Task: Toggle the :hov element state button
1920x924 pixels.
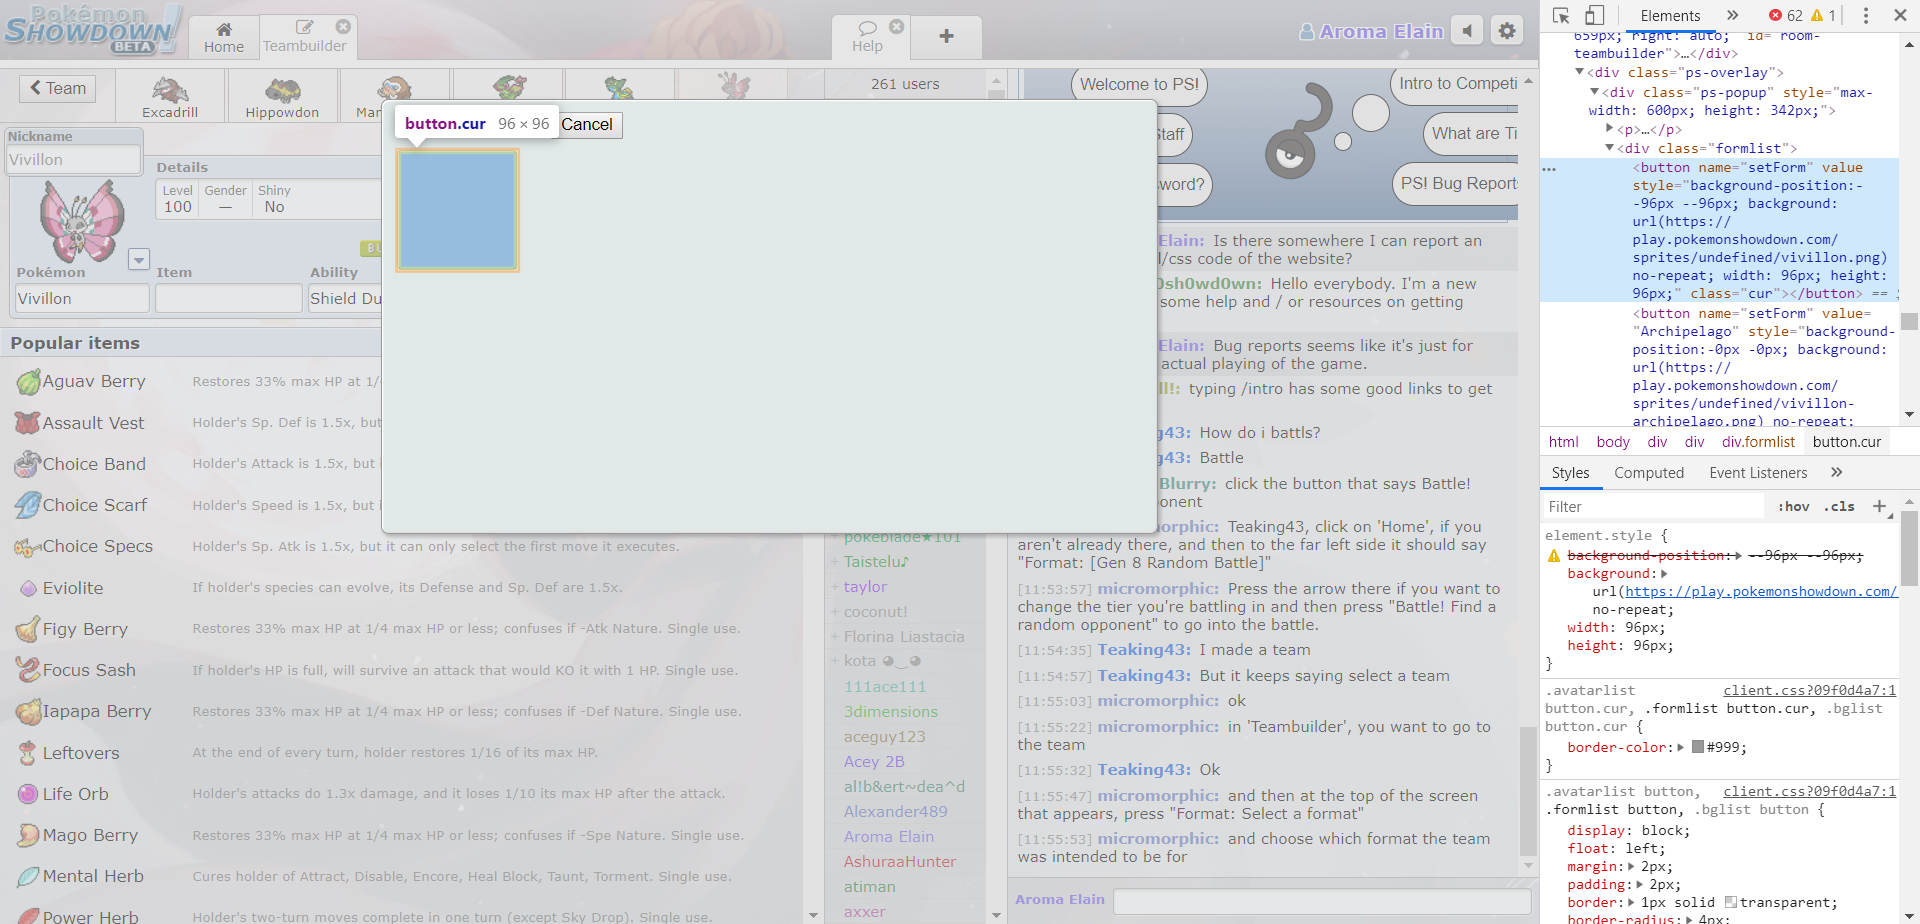Action: [x=1794, y=507]
